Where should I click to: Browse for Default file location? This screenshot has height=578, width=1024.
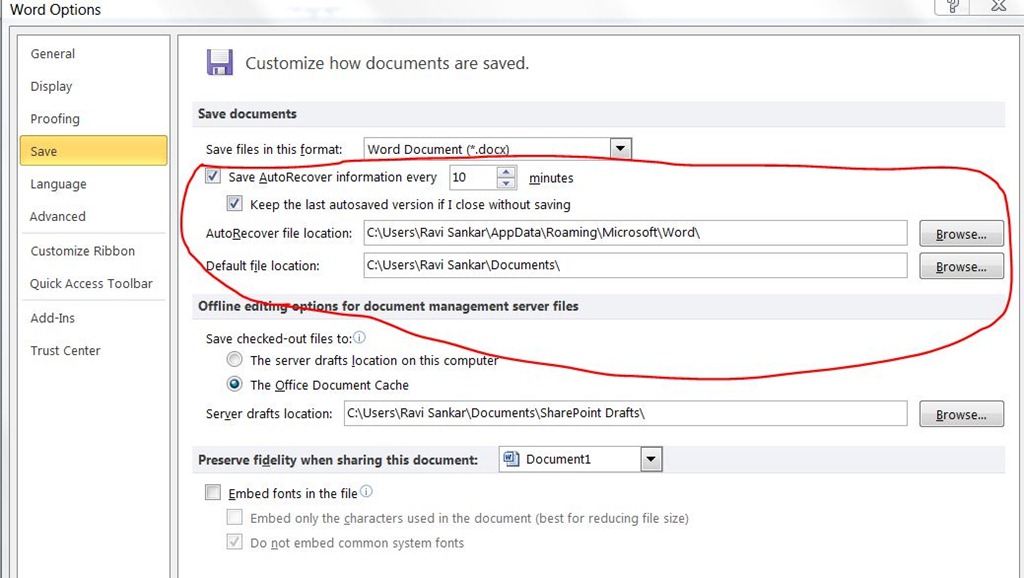[961, 267]
